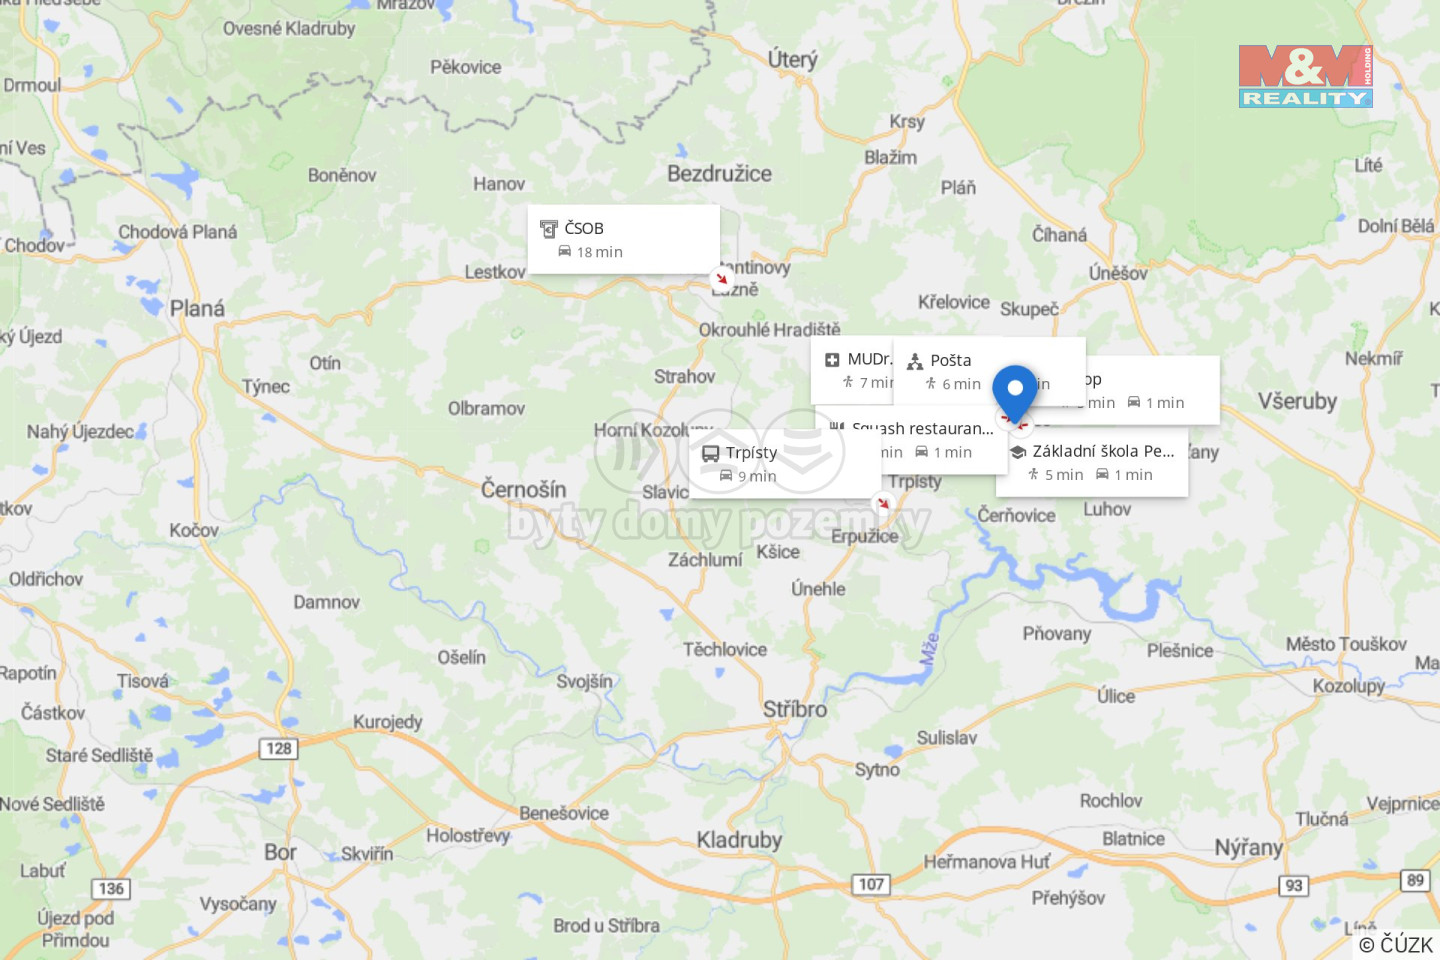The height and width of the screenshot is (960, 1440).
Task: Click the red arrow marker near ČSOB card
Action: [722, 279]
